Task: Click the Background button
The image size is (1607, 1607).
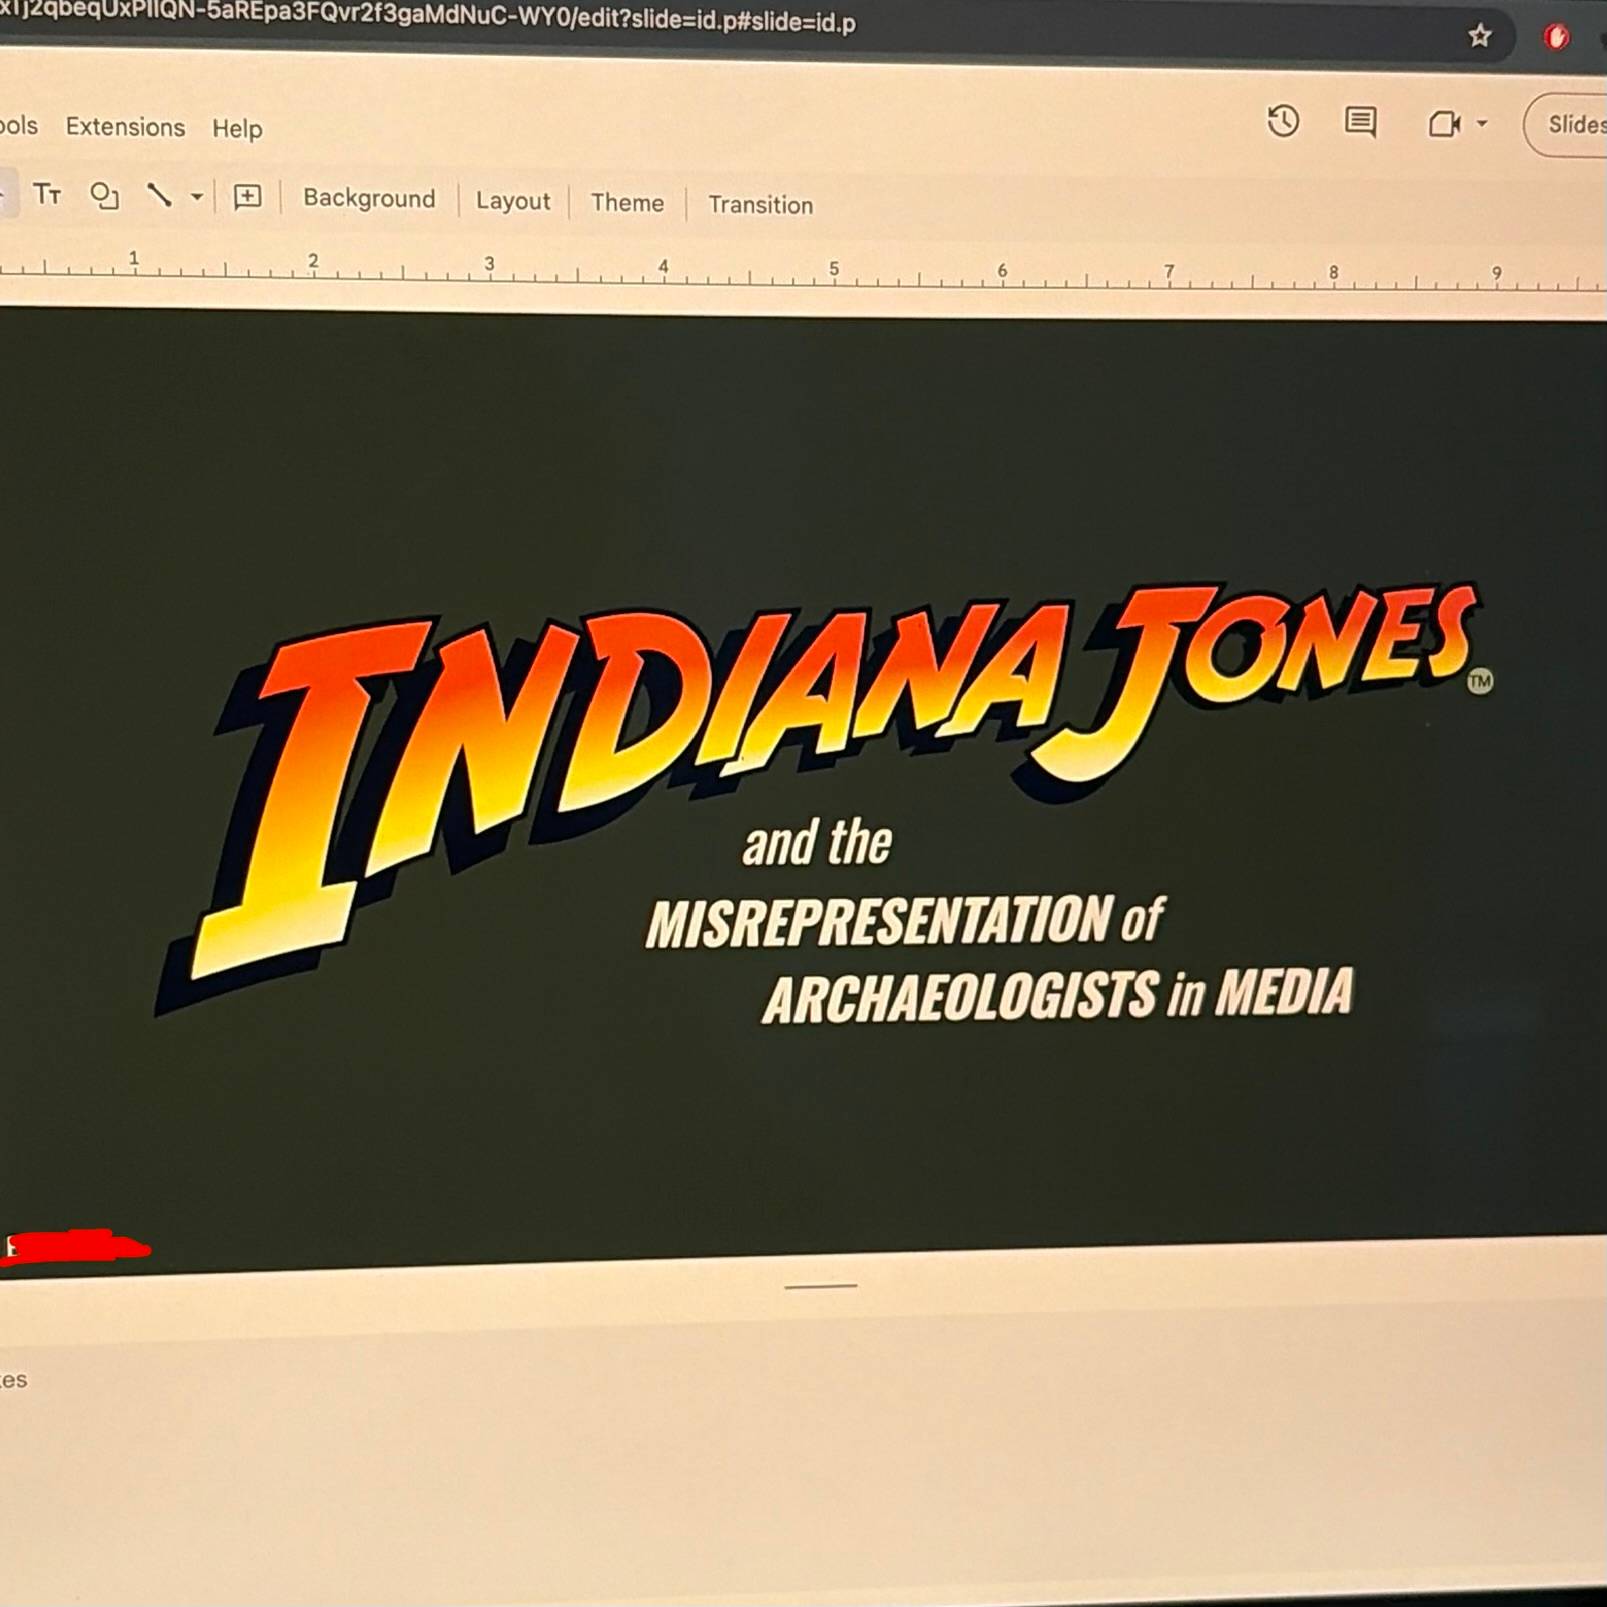Action: (369, 198)
